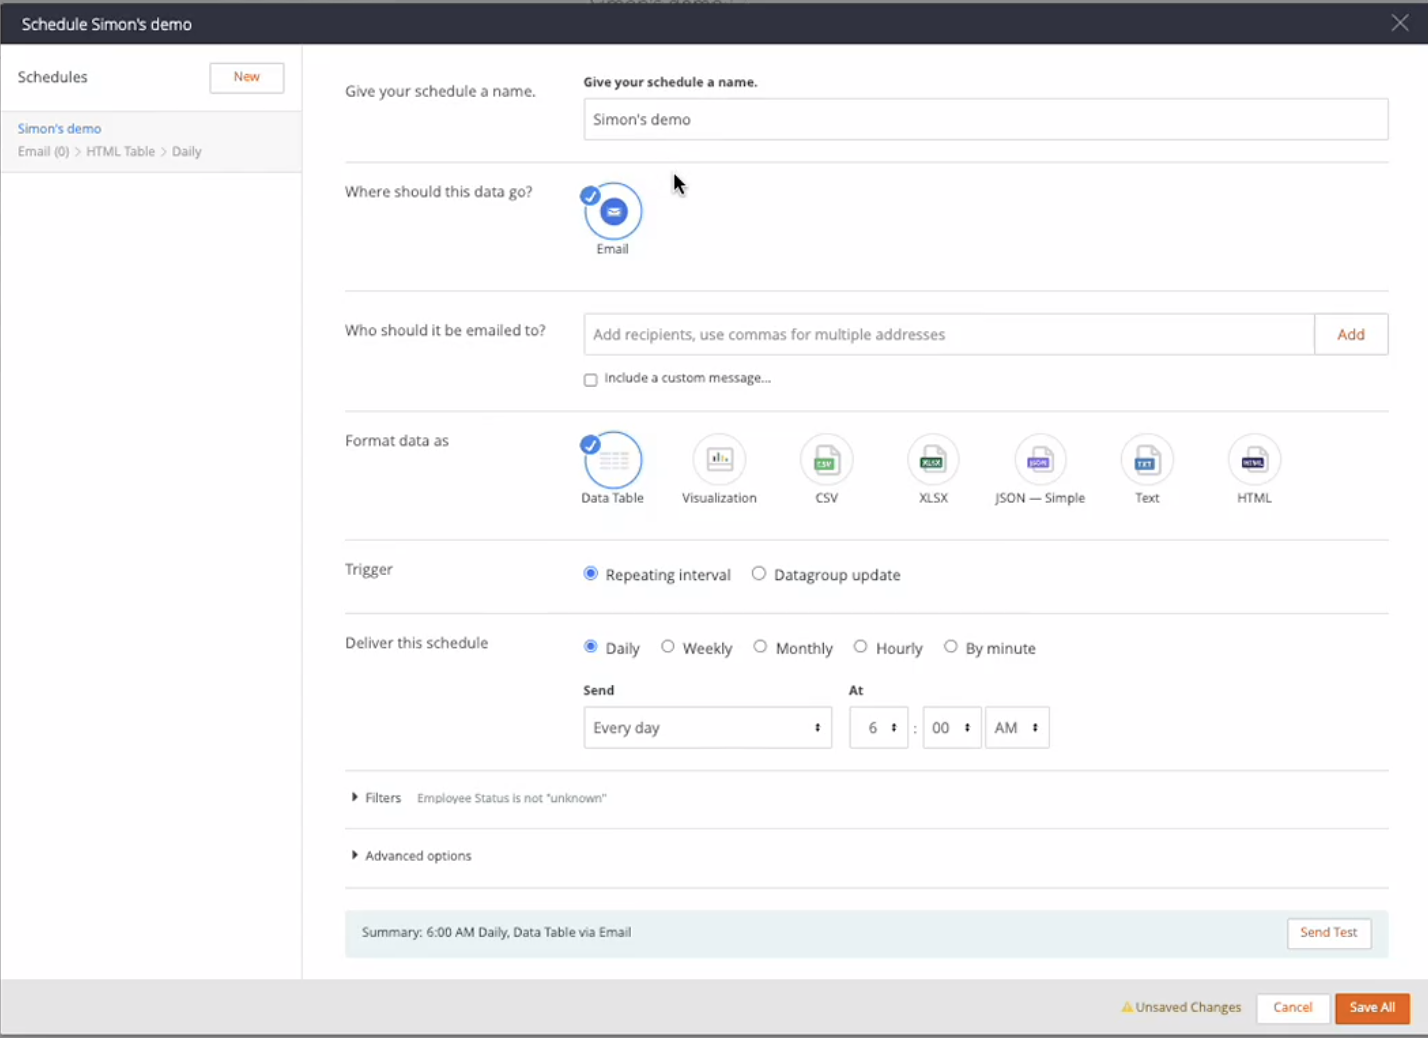1428x1038 pixels.
Task: Click the Save All button
Action: click(x=1372, y=1008)
